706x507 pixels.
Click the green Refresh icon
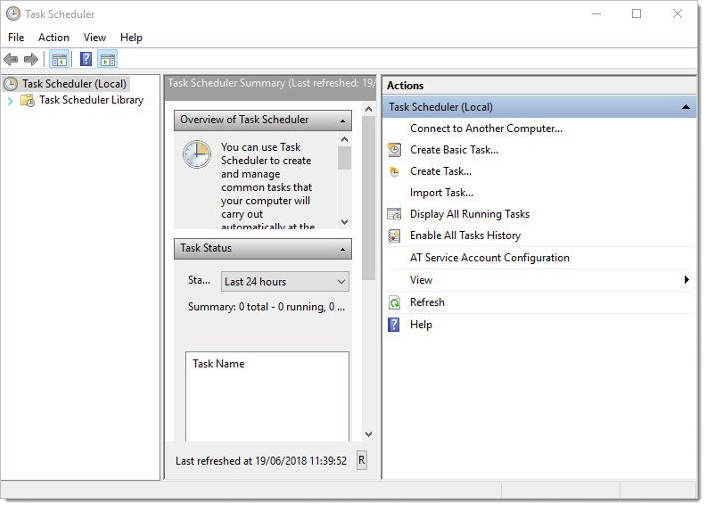(394, 302)
